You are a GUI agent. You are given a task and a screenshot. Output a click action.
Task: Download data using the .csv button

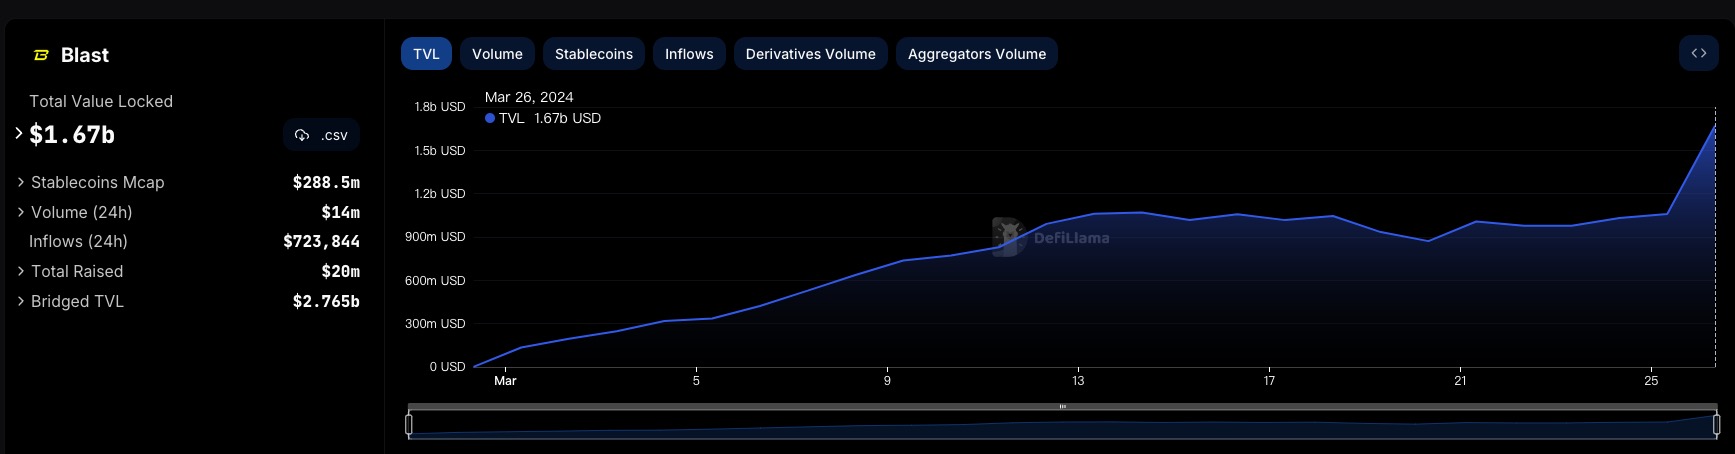coord(321,135)
